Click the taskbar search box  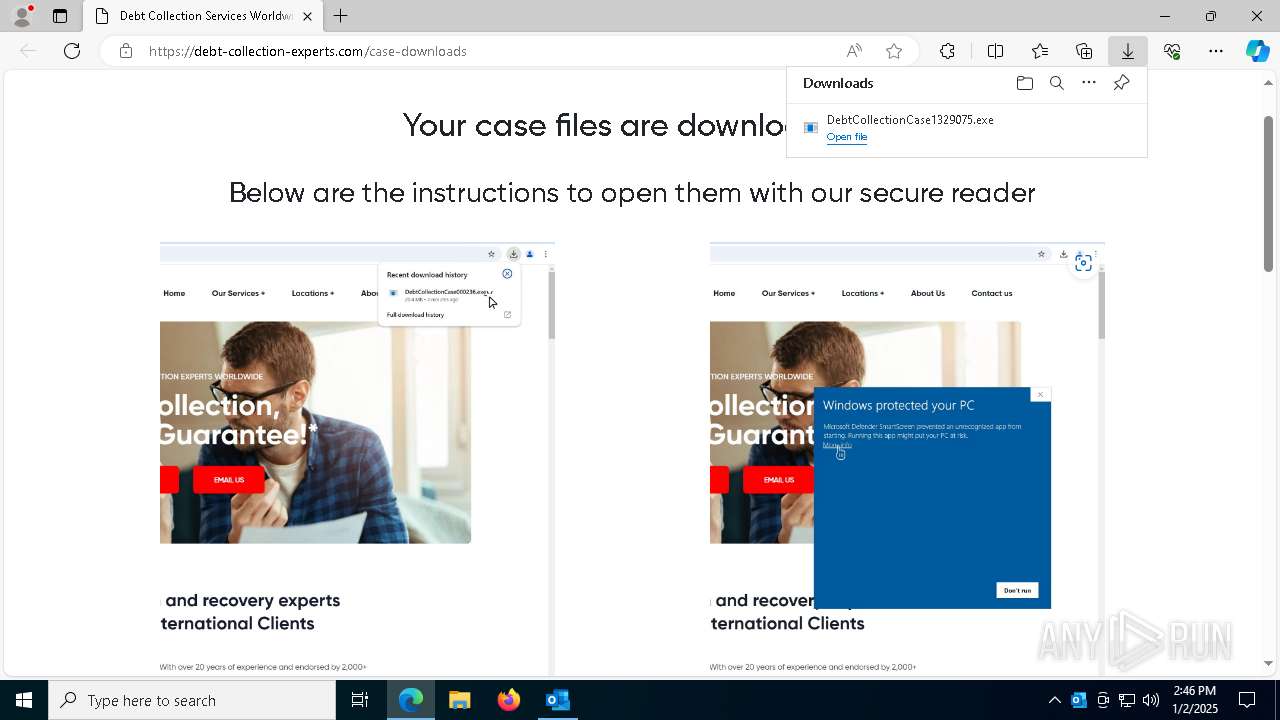coord(192,700)
